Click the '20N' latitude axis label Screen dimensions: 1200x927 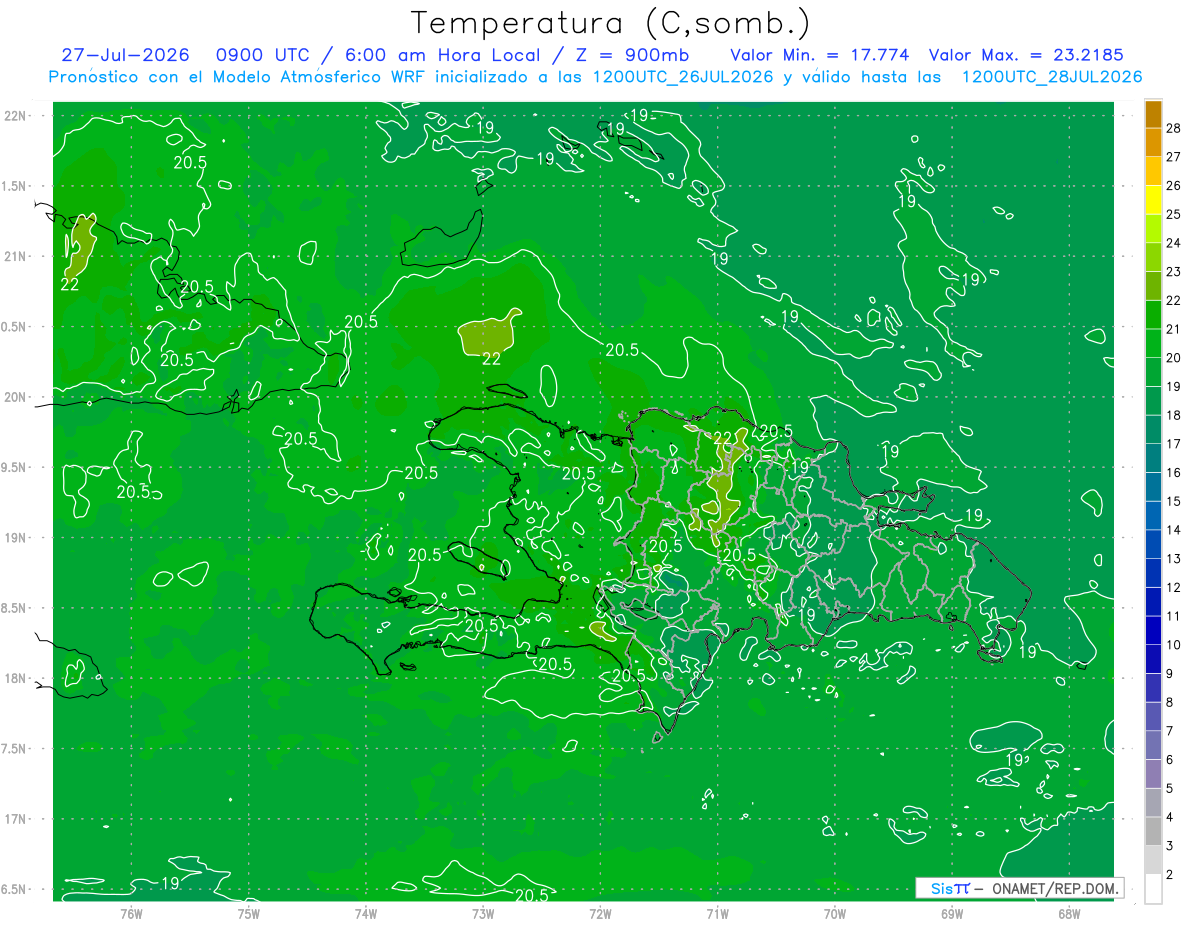pos(16,397)
